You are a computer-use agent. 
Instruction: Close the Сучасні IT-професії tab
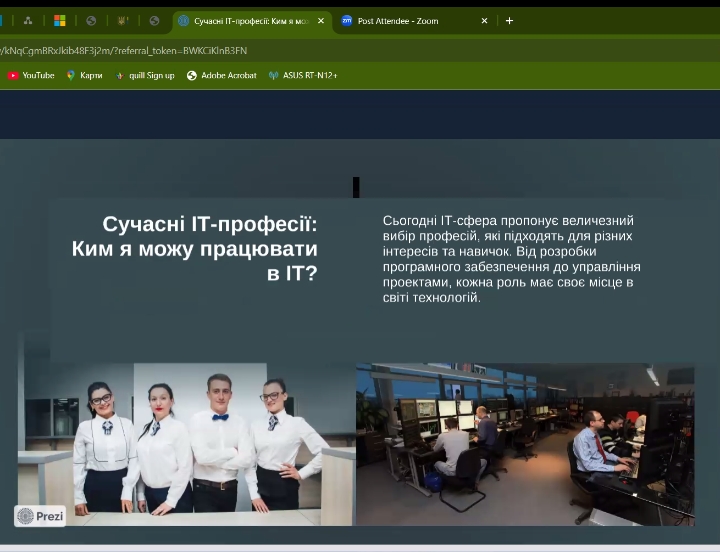(x=321, y=21)
